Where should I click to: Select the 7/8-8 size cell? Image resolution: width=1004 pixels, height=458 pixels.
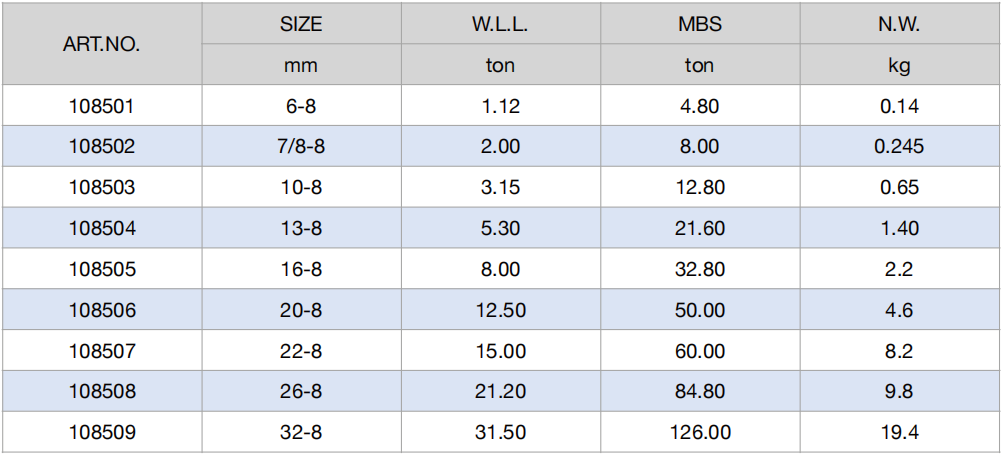(x=301, y=147)
